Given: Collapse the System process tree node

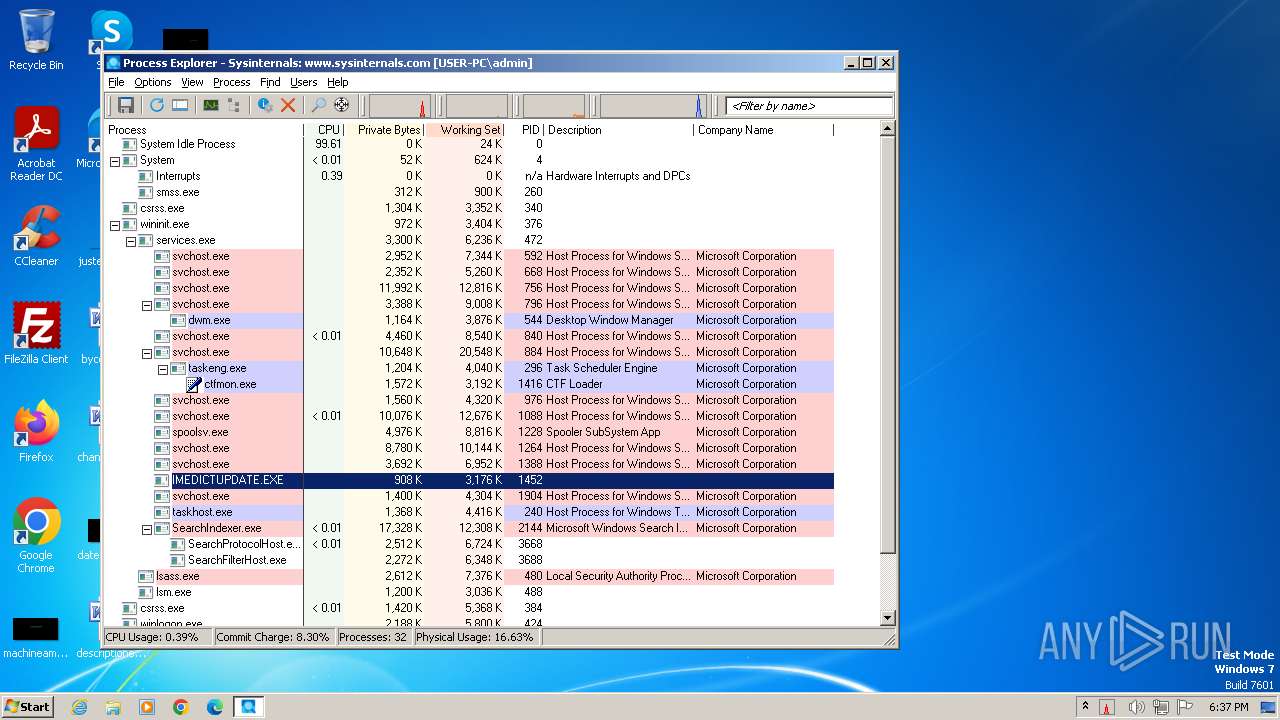Looking at the screenshot, I should [114, 160].
